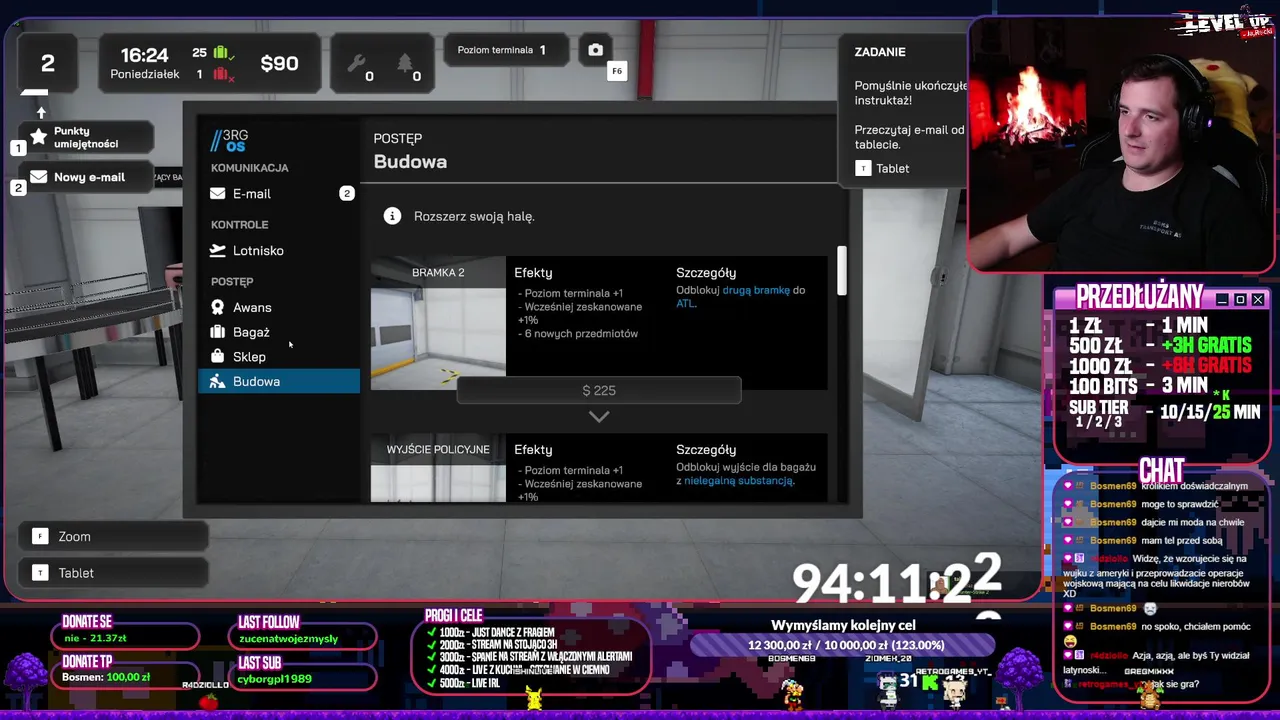Click the stream donation goal progress bar
This screenshot has height=720, width=1280.
pos(843,645)
